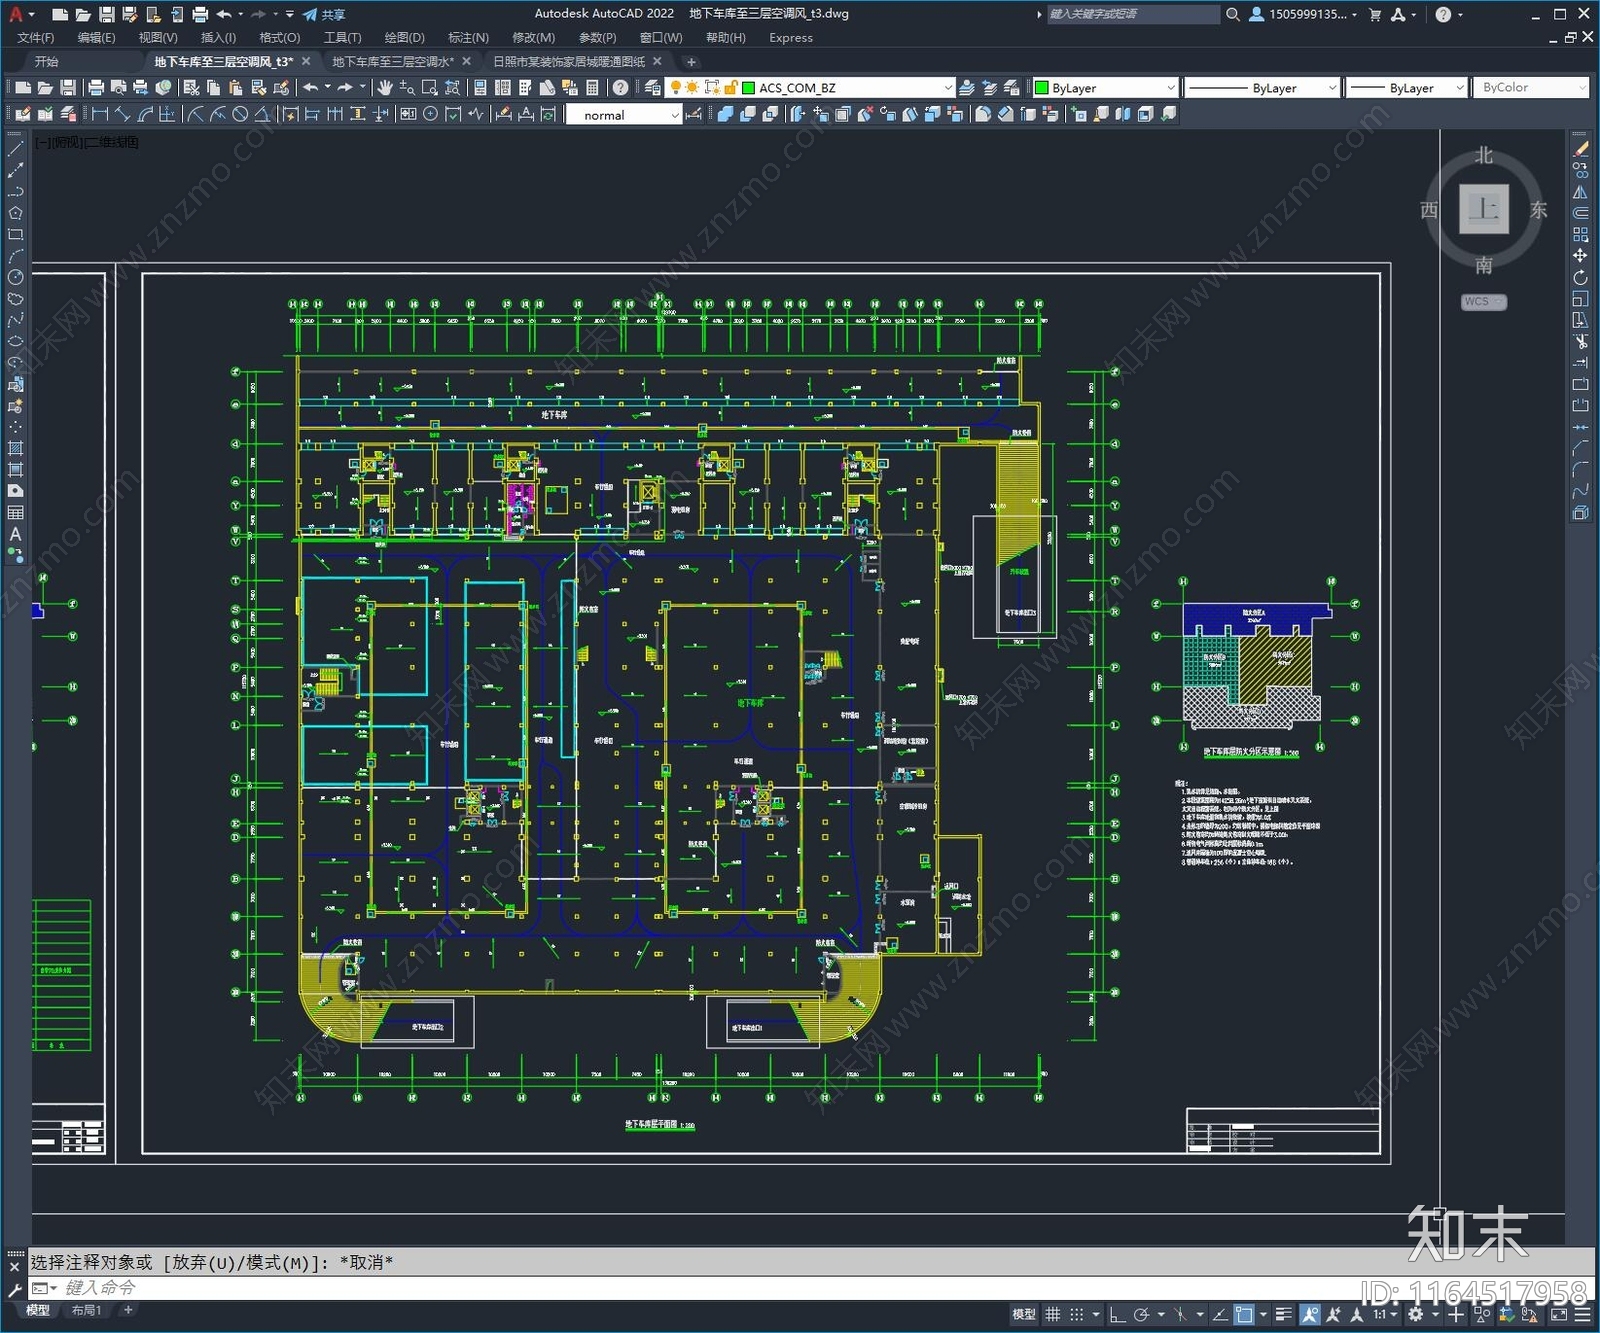The height and width of the screenshot is (1333, 1600).
Task: Click the Undo arrow in standard toolbar
Action: click(x=311, y=88)
